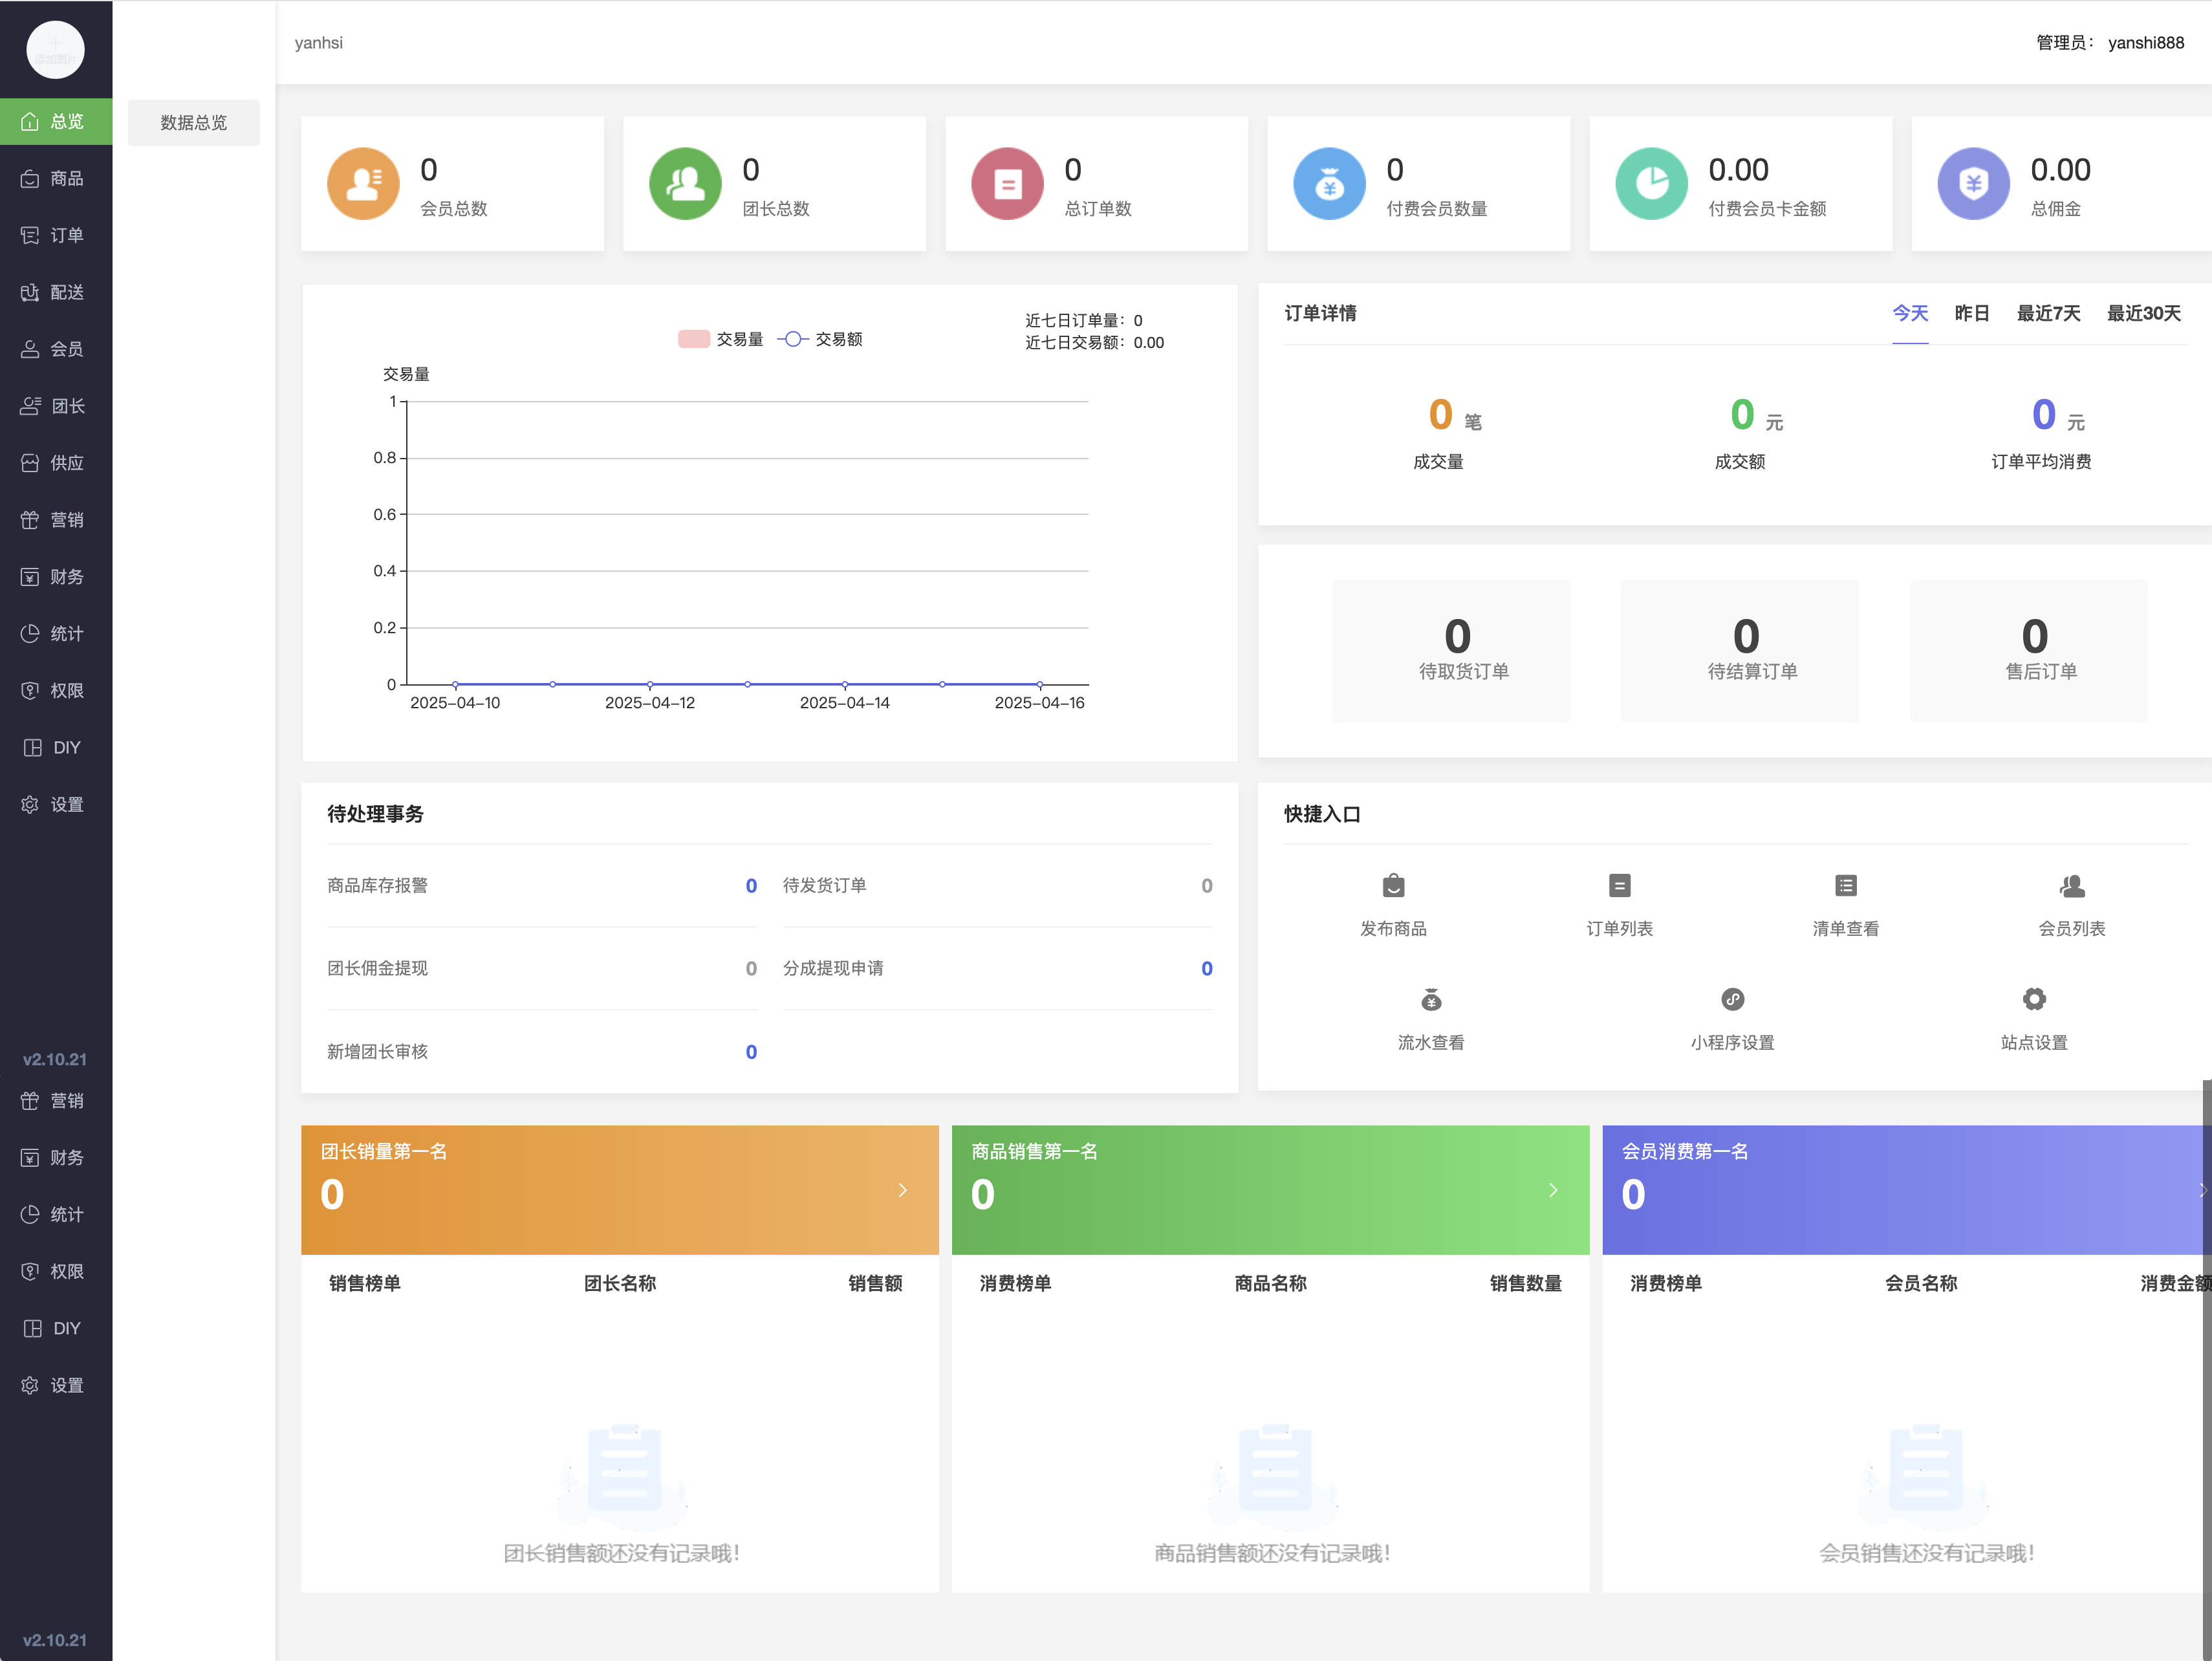Select 最近30天 order detail tab
The height and width of the screenshot is (1661, 2212).
coord(2143,313)
